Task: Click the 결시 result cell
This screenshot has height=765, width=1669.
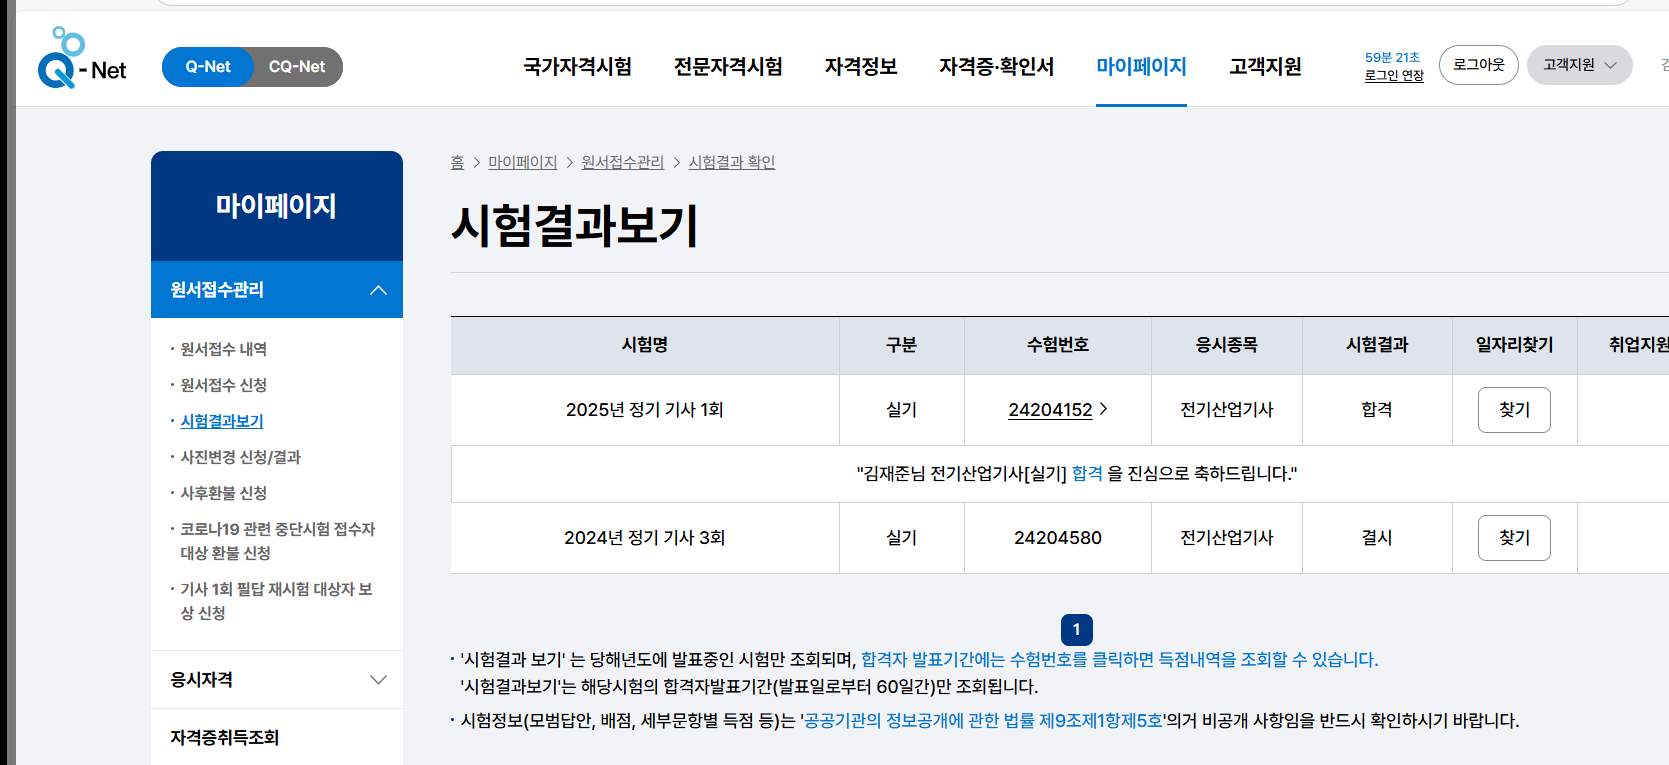Action: (x=1377, y=538)
